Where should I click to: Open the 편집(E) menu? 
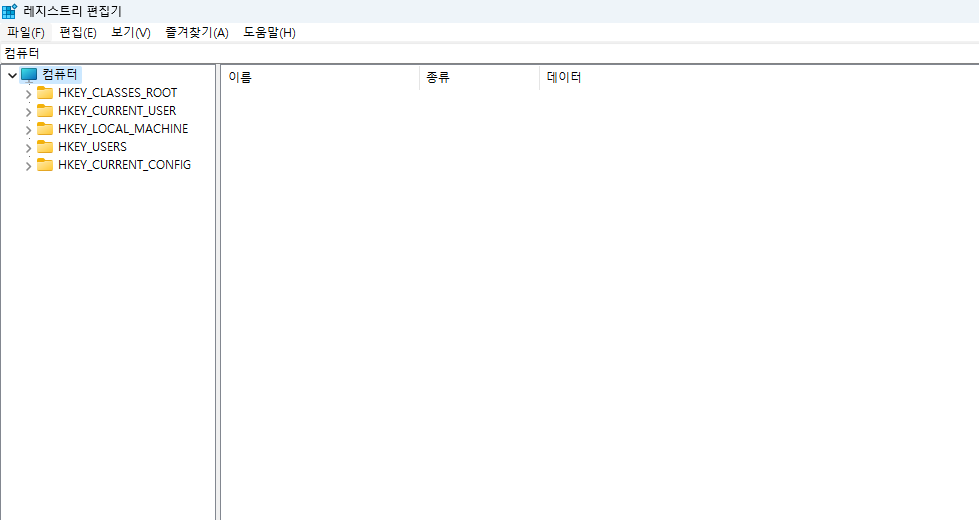coord(77,32)
